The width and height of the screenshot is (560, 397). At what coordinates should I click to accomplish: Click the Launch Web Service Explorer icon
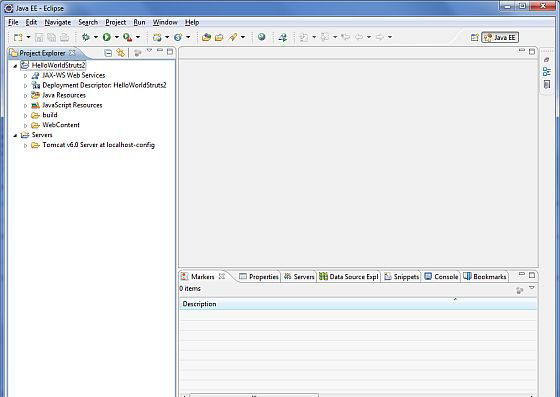click(x=283, y=37)
